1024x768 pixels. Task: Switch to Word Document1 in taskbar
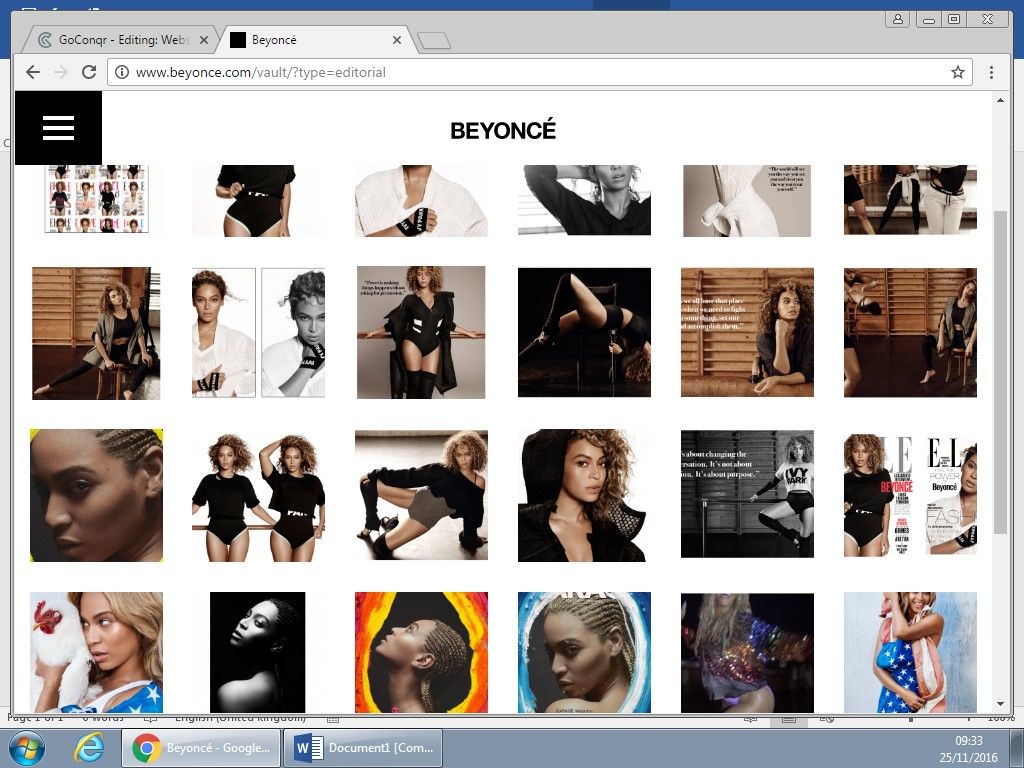[x=362, y=748]
